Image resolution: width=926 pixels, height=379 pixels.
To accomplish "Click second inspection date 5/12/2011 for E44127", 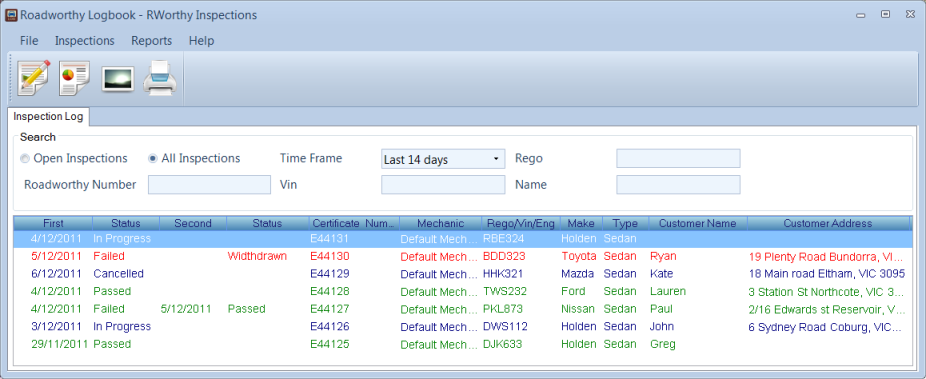I will click(186, 309).
